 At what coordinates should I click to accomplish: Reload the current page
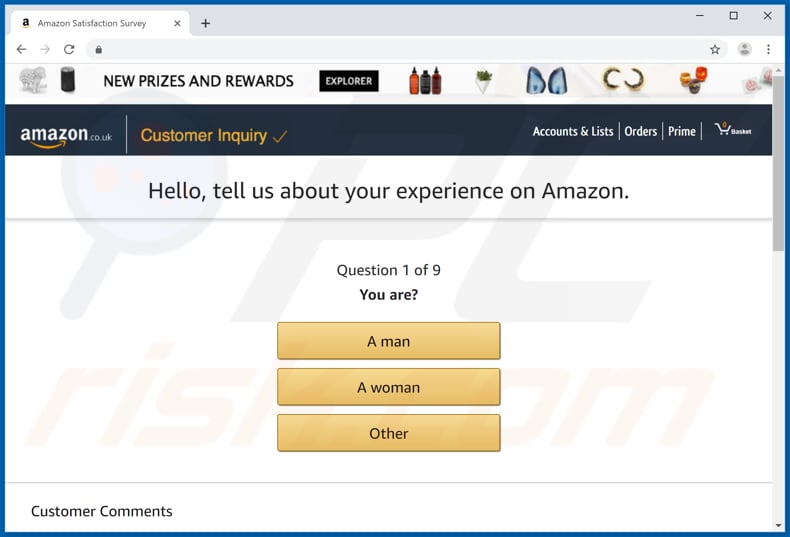[x=69, y=49]
